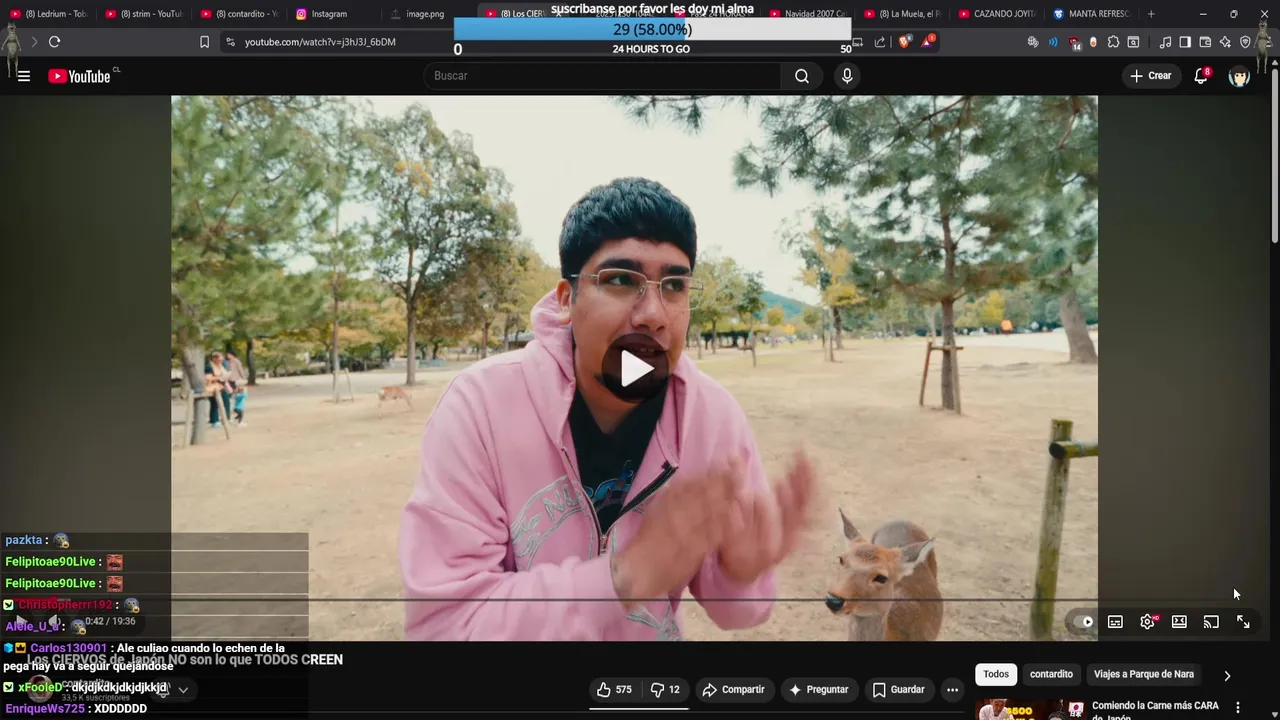The image size is (1280, 720).
Task: Switch to the La Muela tab
Action: click(x=903, y=14)
